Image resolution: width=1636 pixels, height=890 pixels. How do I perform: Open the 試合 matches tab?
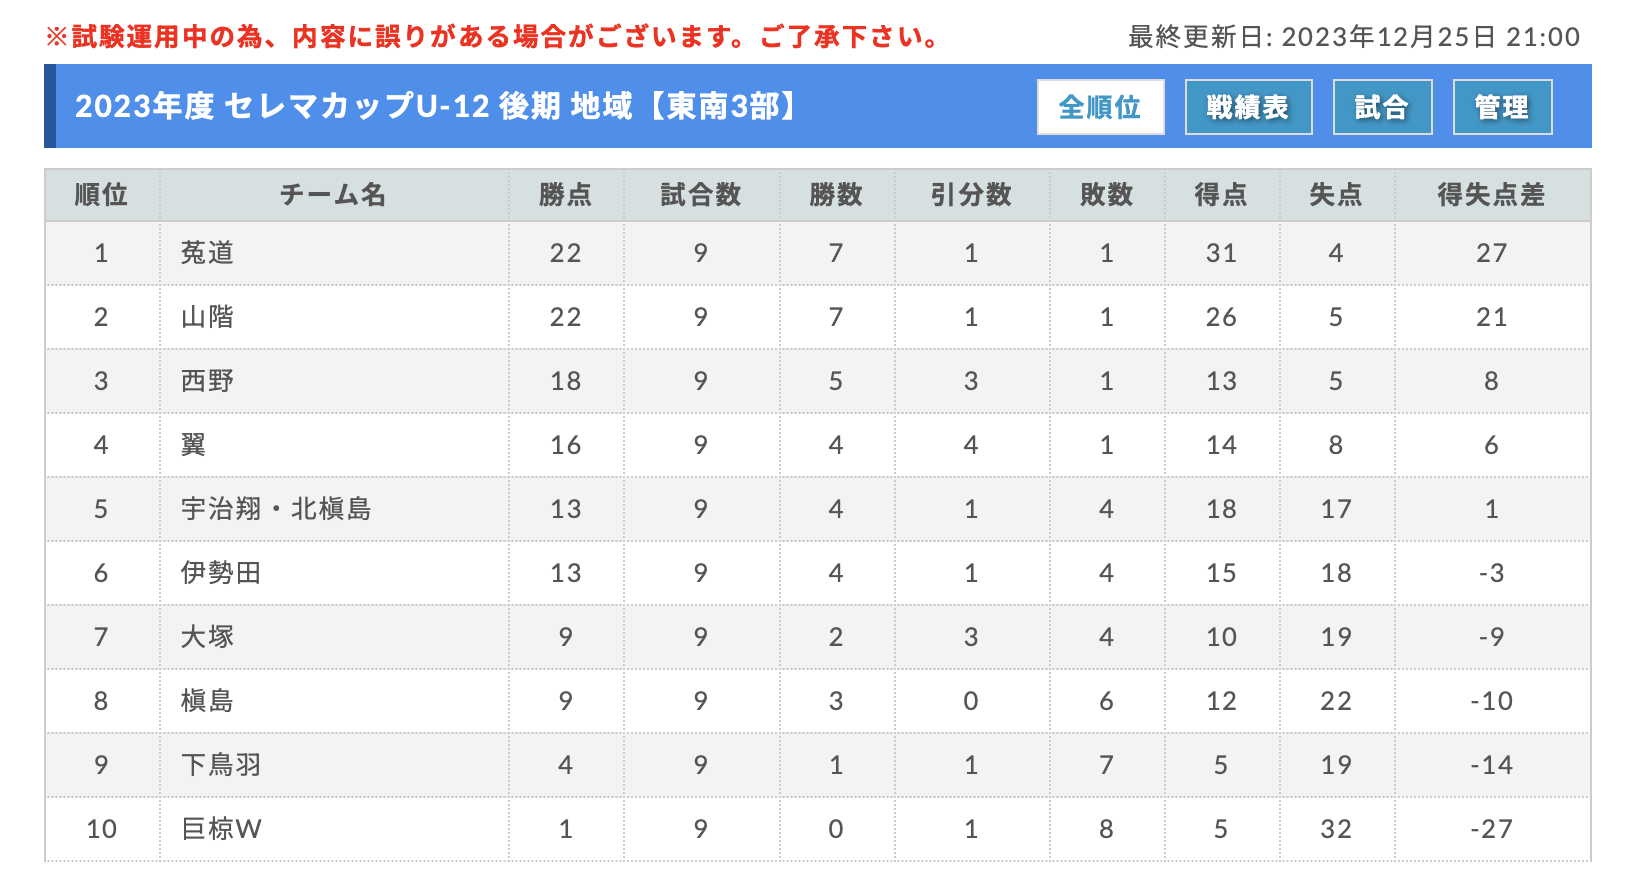1382,107
